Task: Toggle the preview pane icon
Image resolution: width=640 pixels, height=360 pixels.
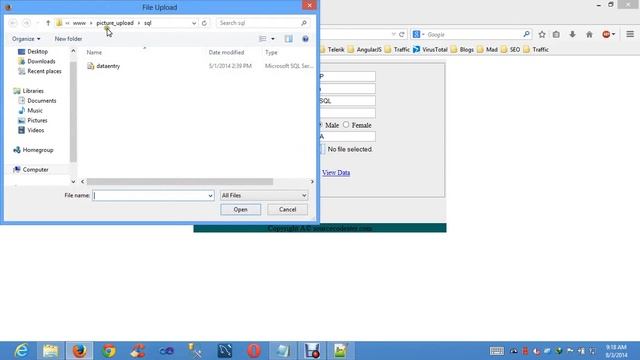Action: 289,39
